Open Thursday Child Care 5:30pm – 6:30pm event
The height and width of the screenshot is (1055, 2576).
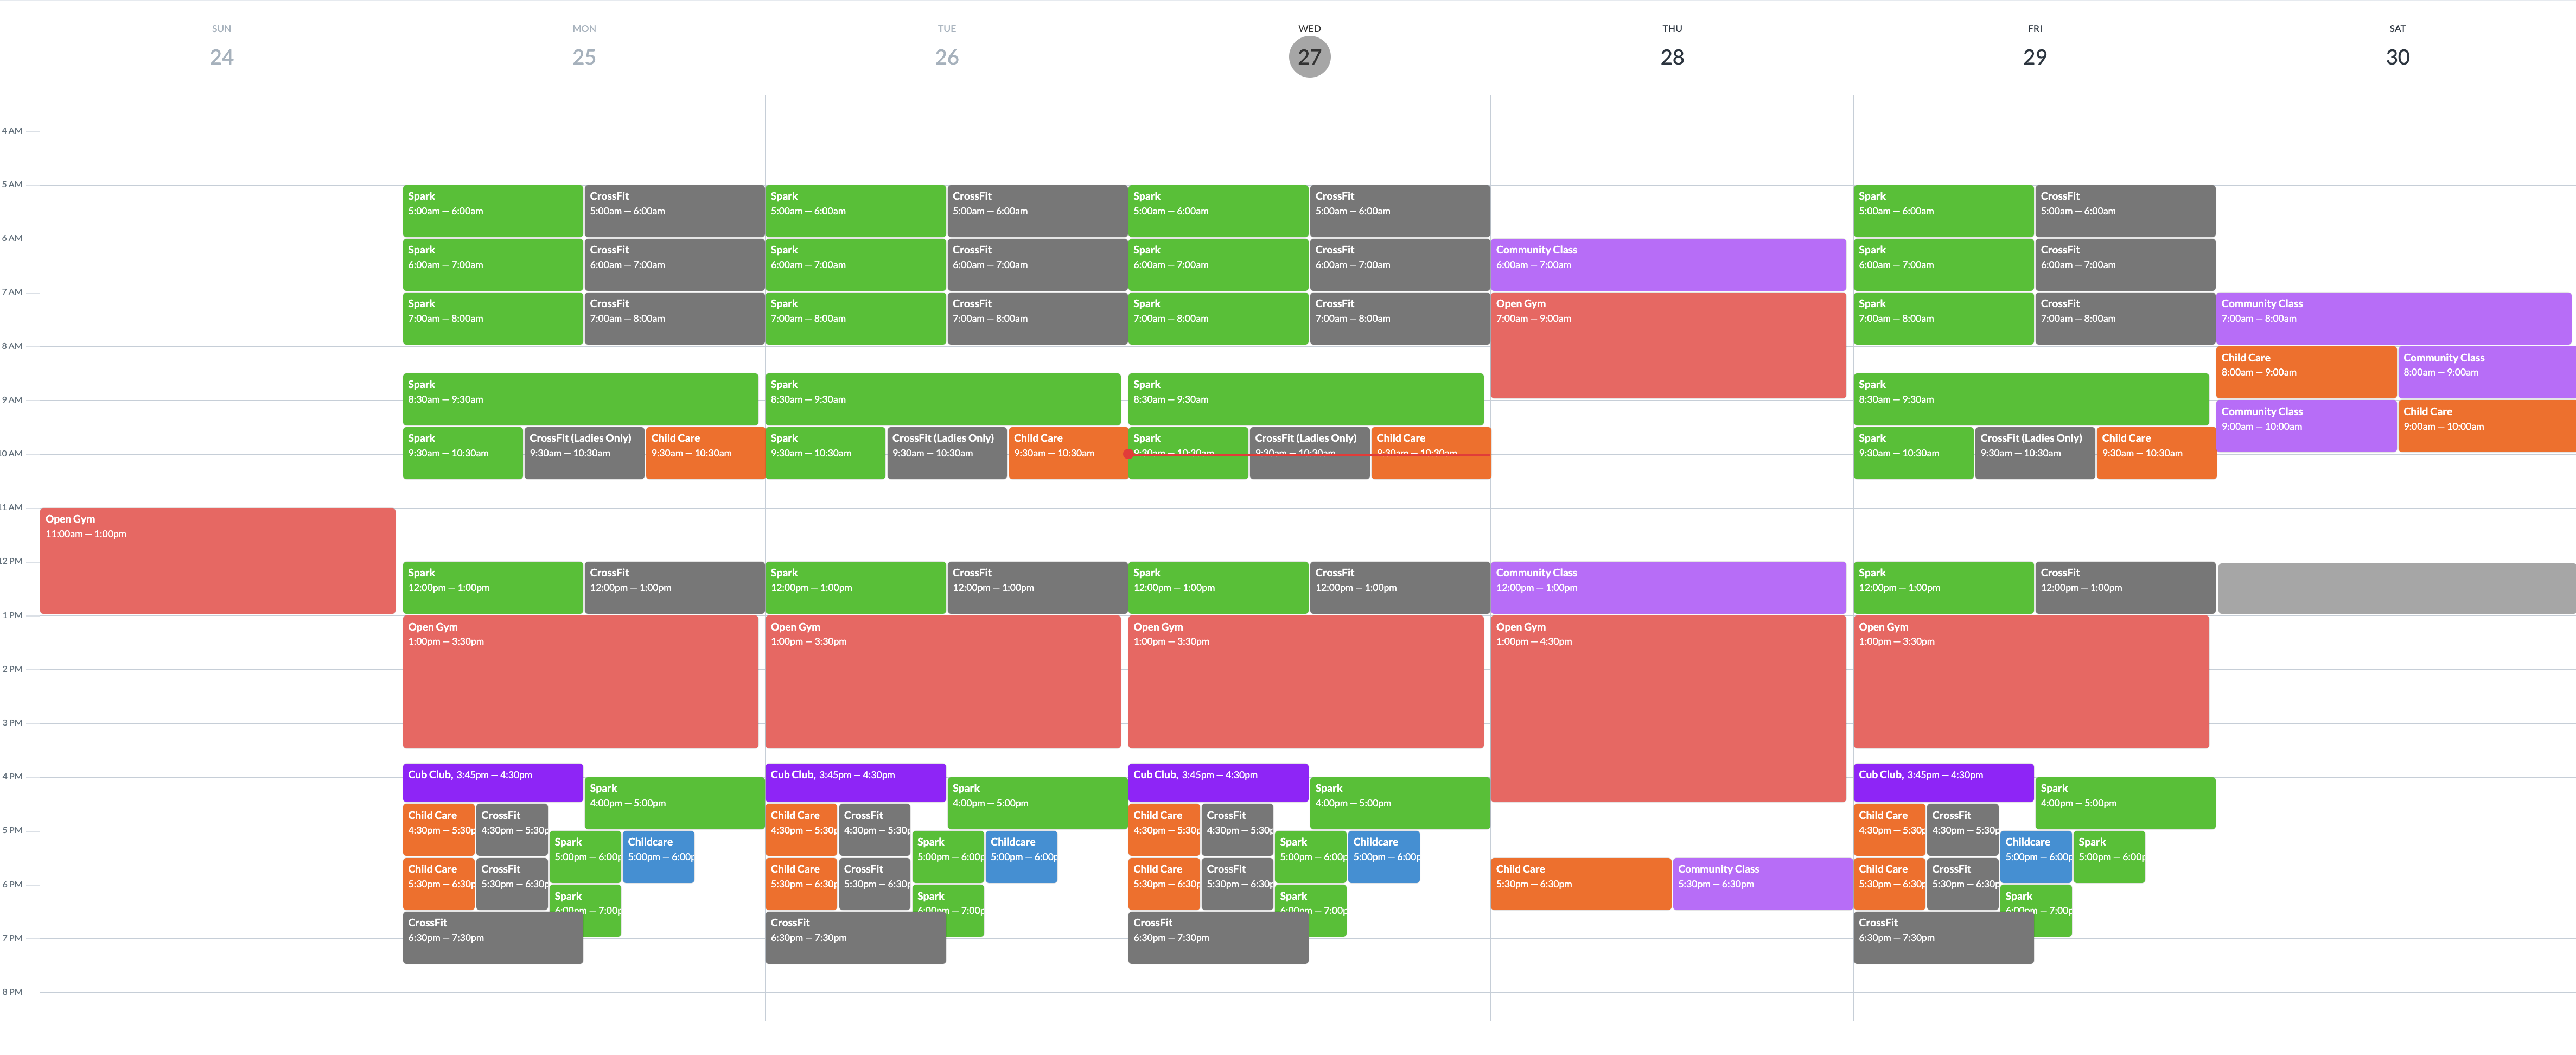pos(1580,884)
